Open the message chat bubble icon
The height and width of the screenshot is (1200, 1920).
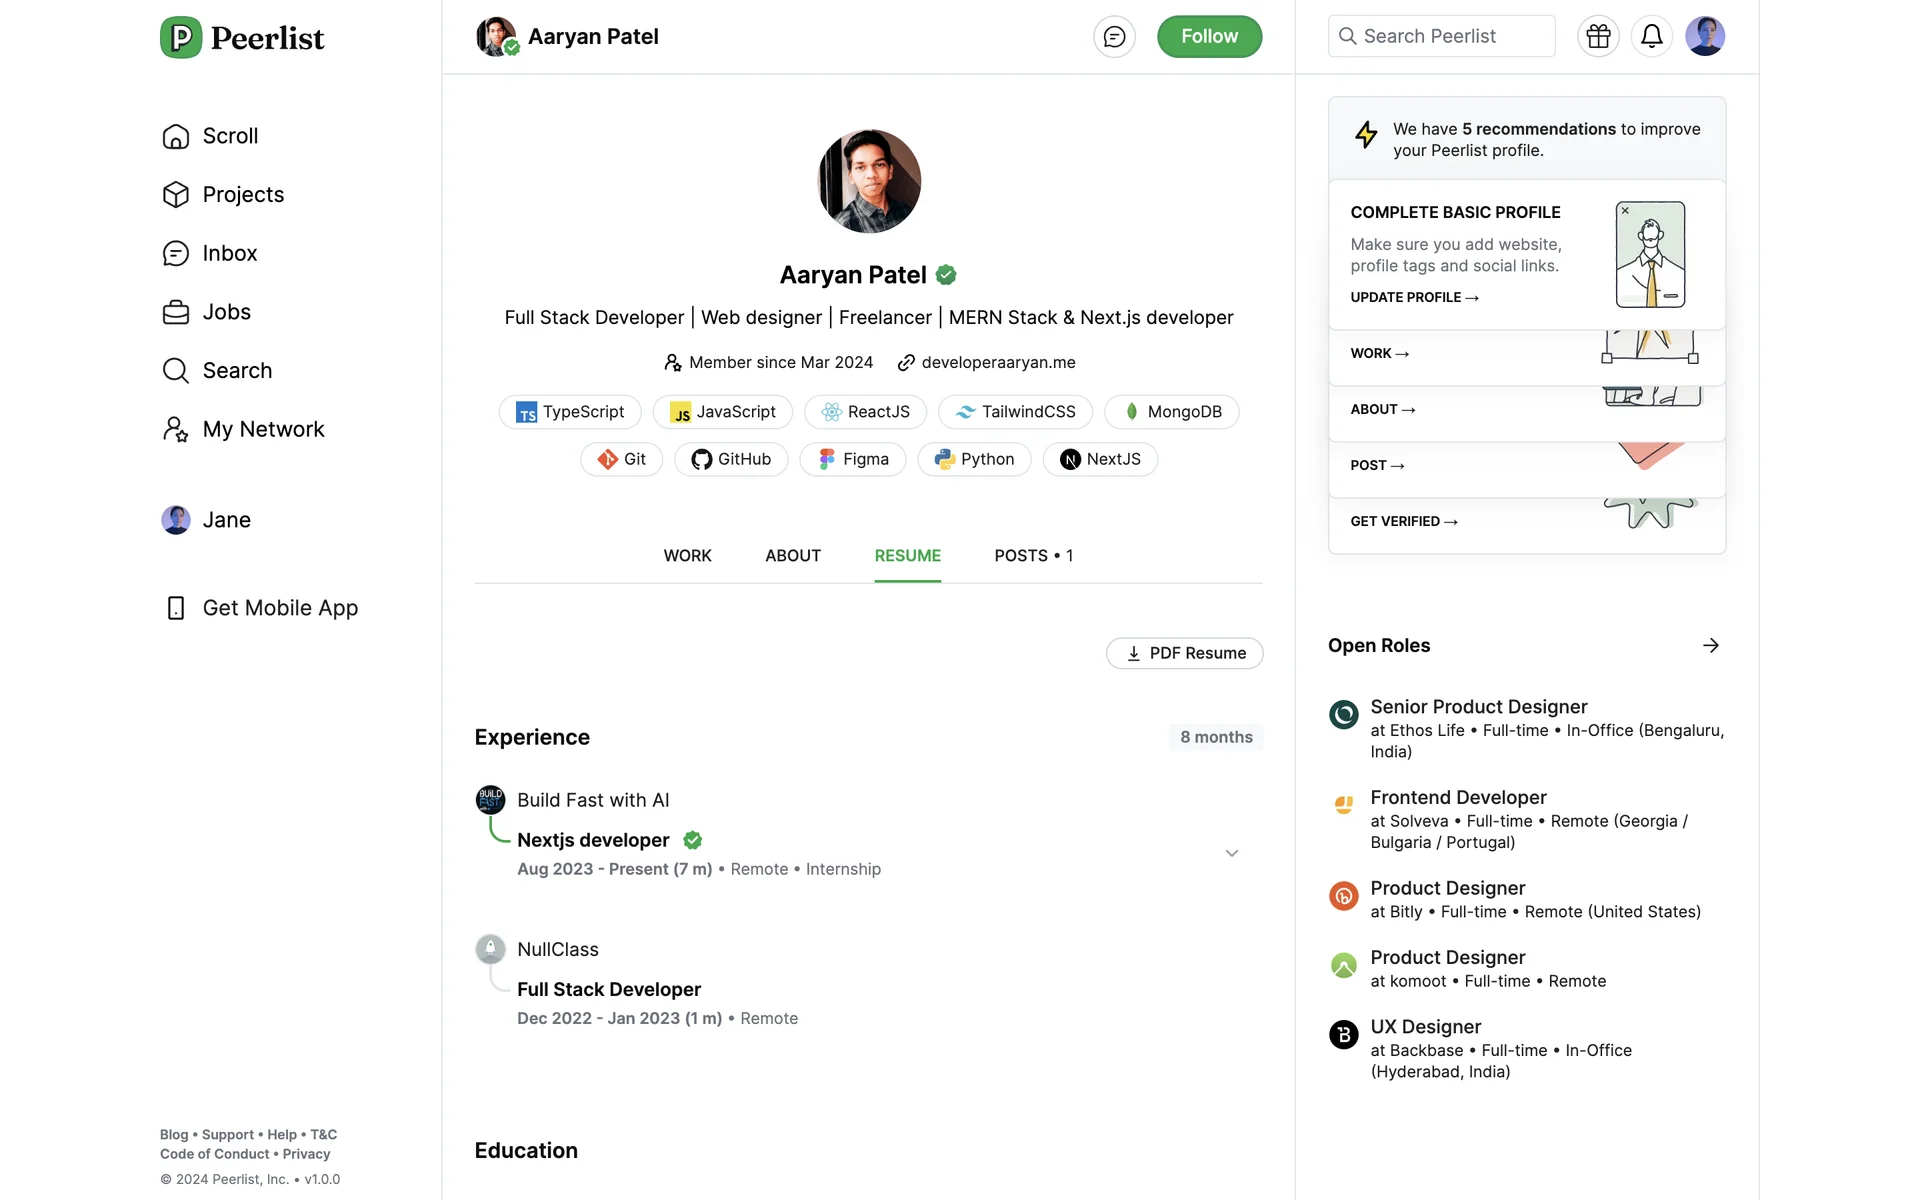(1114, 37)
